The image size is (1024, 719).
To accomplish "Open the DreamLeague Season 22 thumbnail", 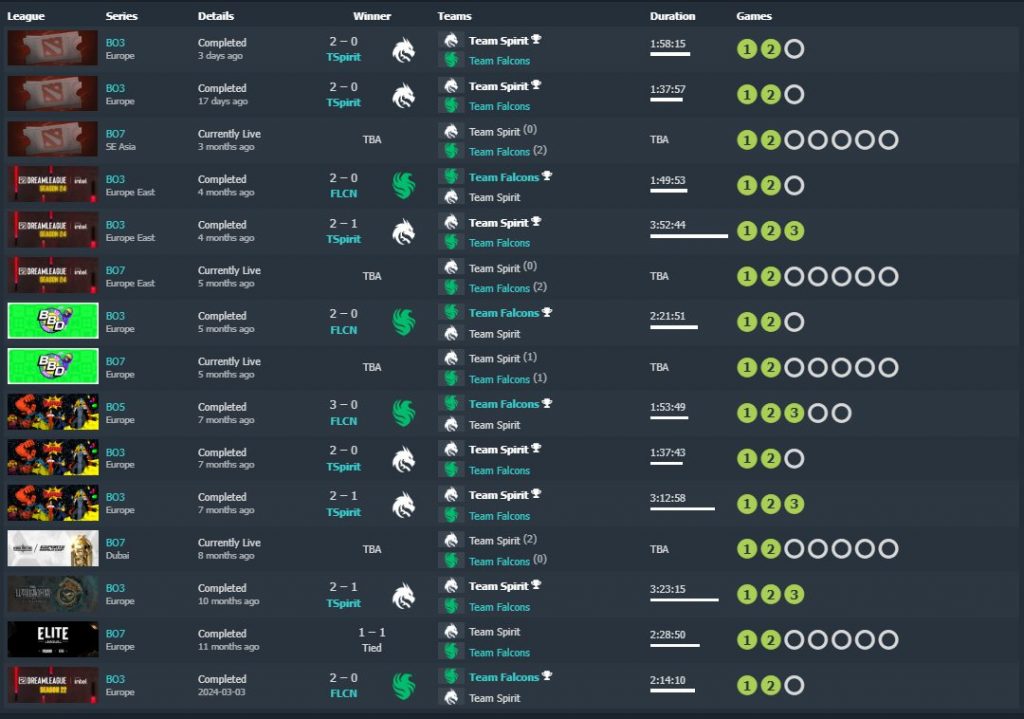I will coord(53,685).
